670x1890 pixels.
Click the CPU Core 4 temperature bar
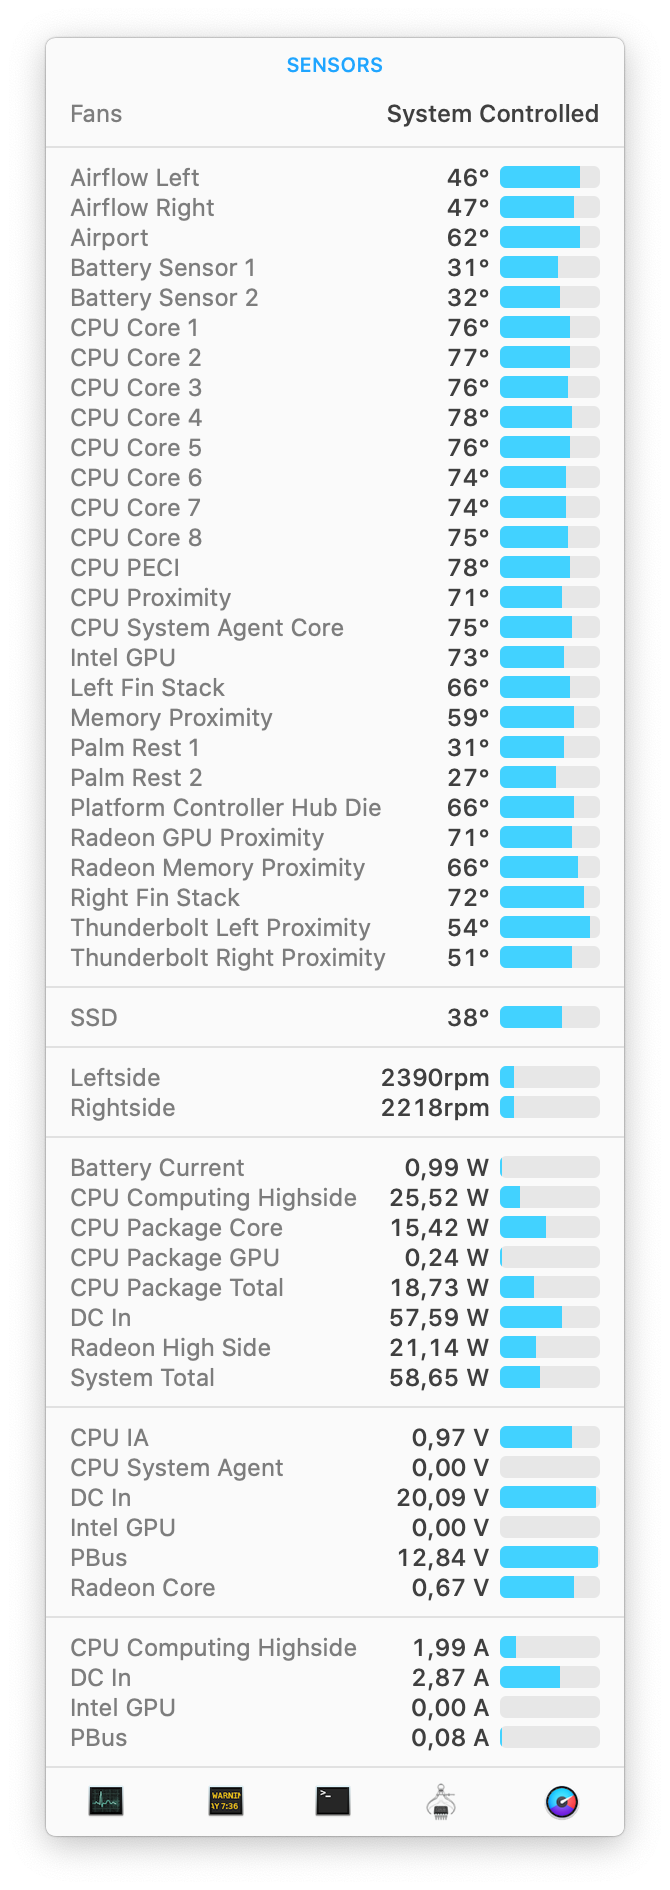click(x=550, y=417)
